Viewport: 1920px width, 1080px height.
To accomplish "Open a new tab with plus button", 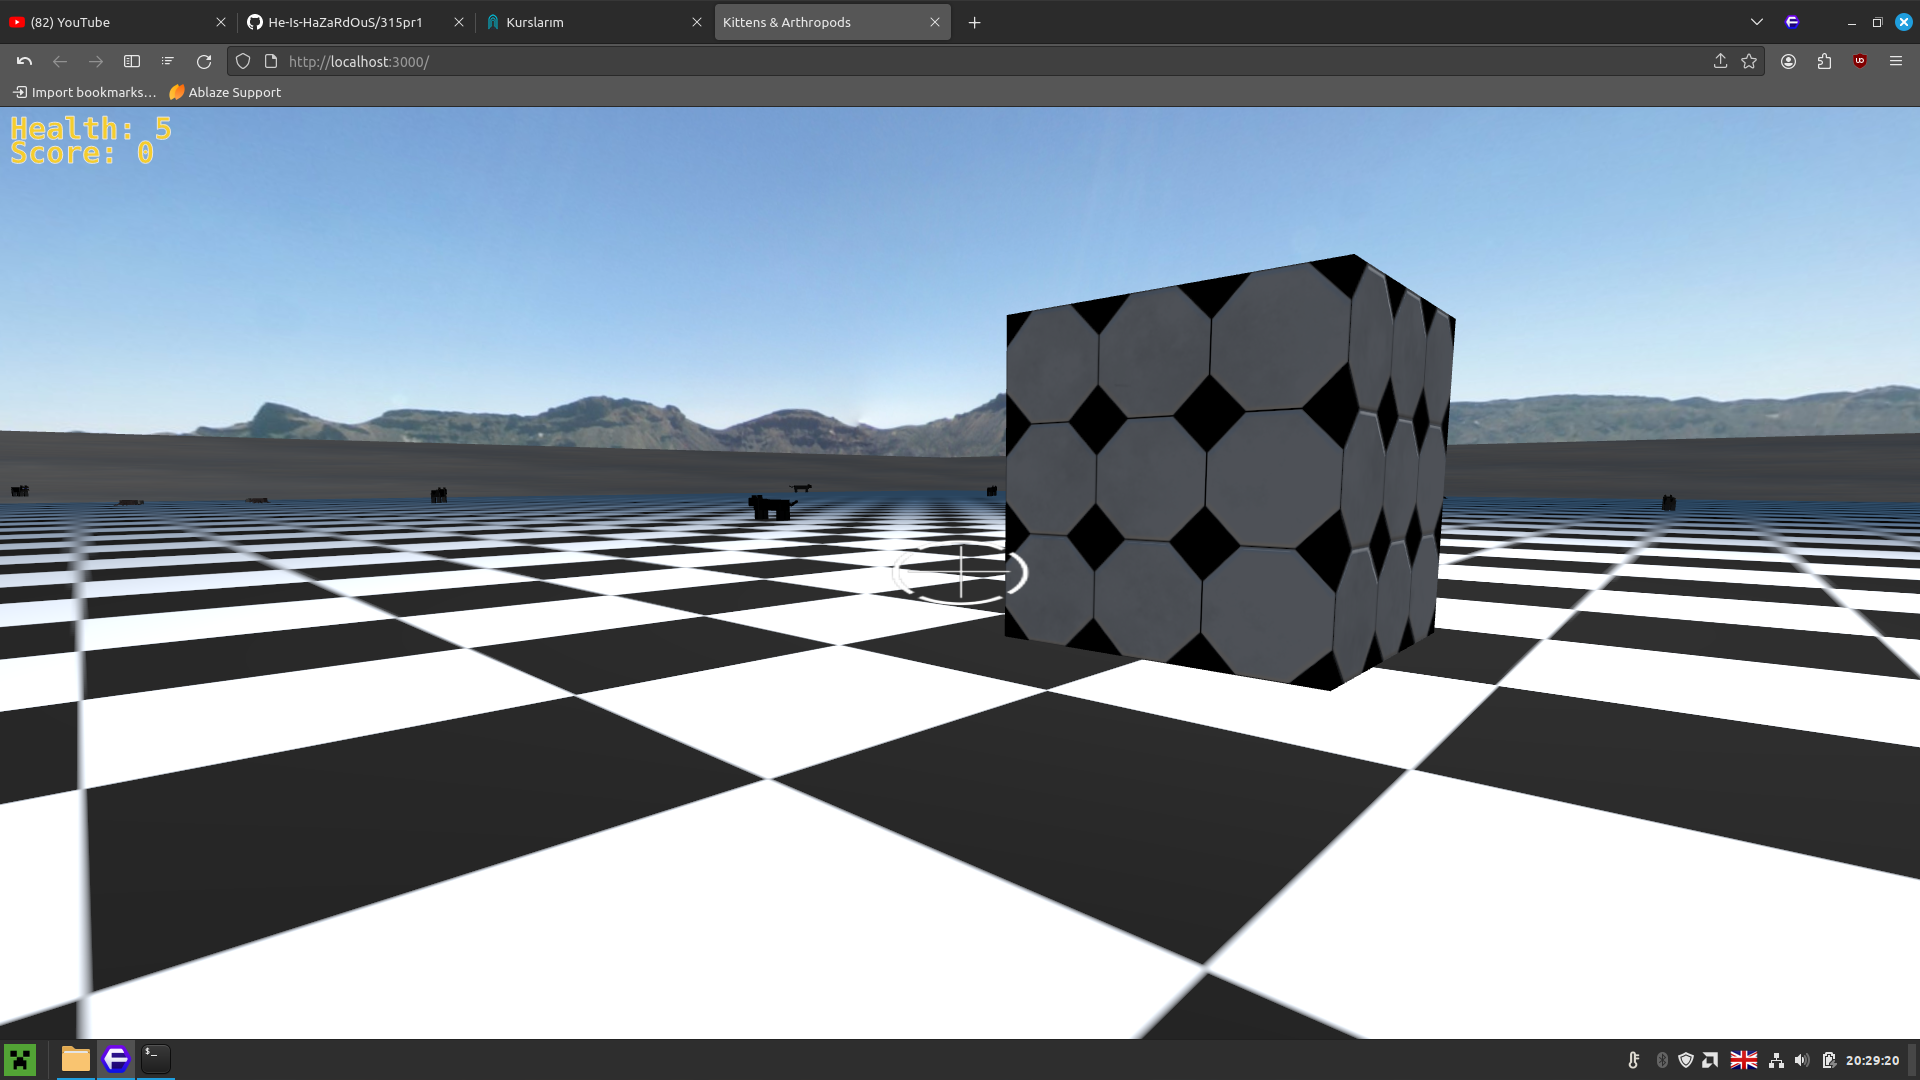I will [x=975, y=22].
